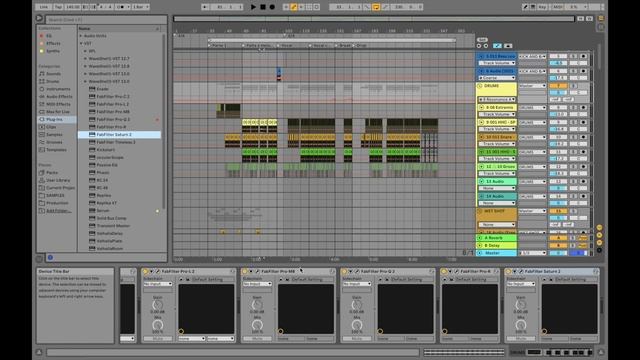The image size is (640, 360).
Task: Open the MIDI Effects category
Action: point(58,104)
